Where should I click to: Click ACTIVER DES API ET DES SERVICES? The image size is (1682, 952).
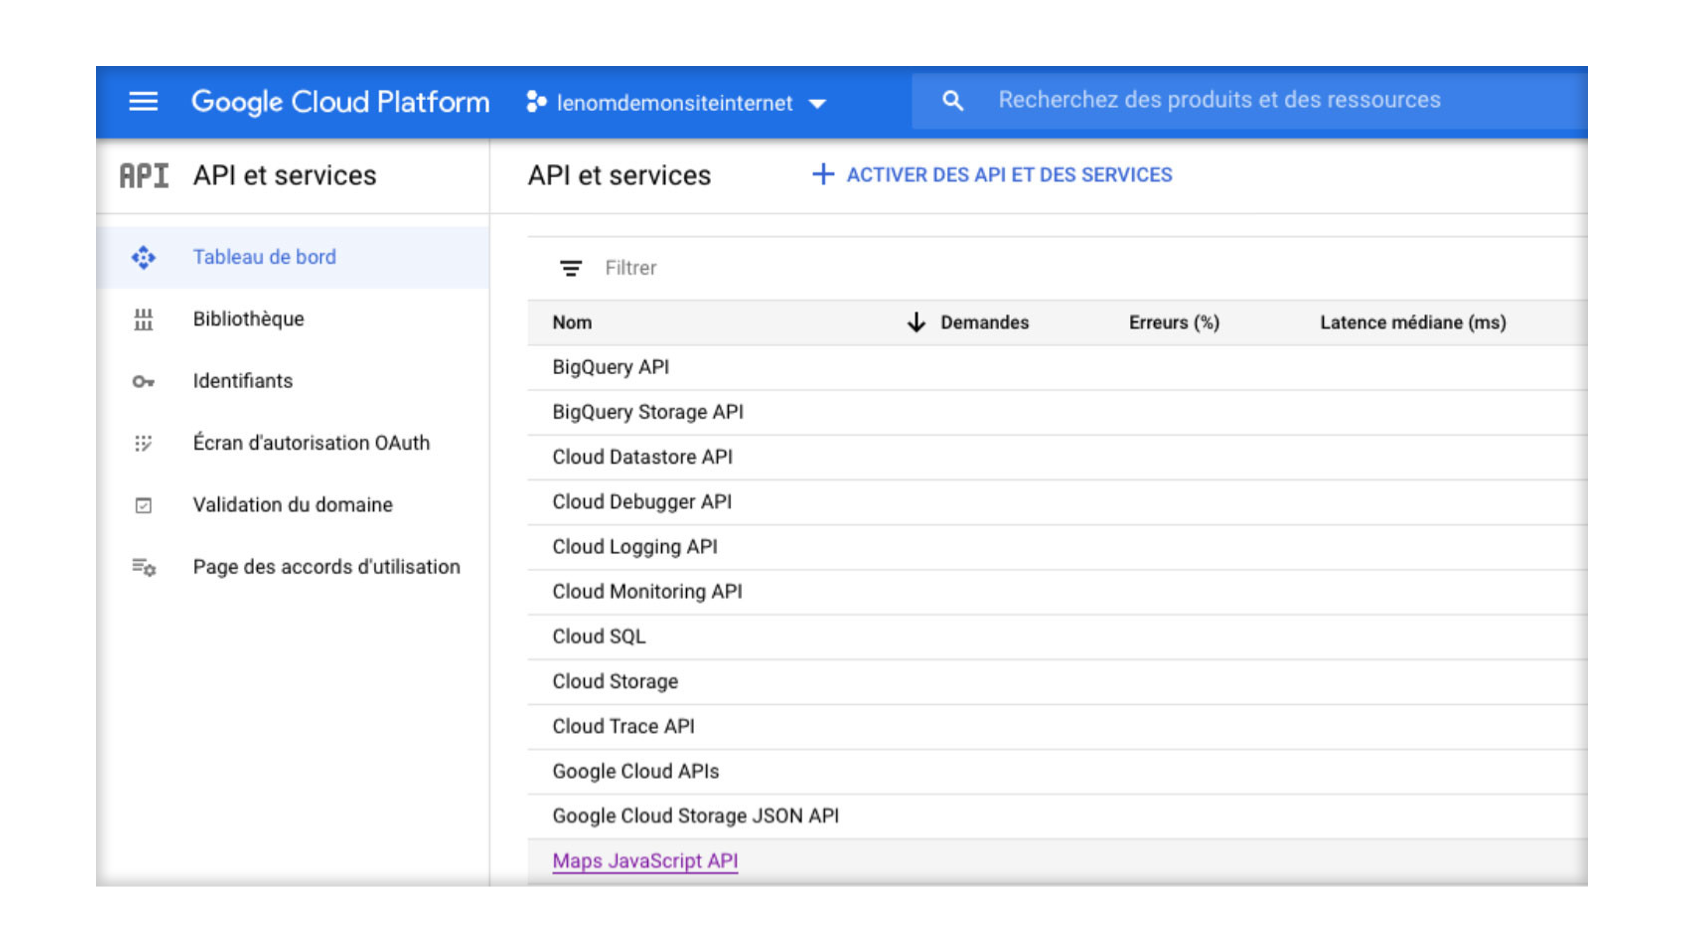point(1009,175)
